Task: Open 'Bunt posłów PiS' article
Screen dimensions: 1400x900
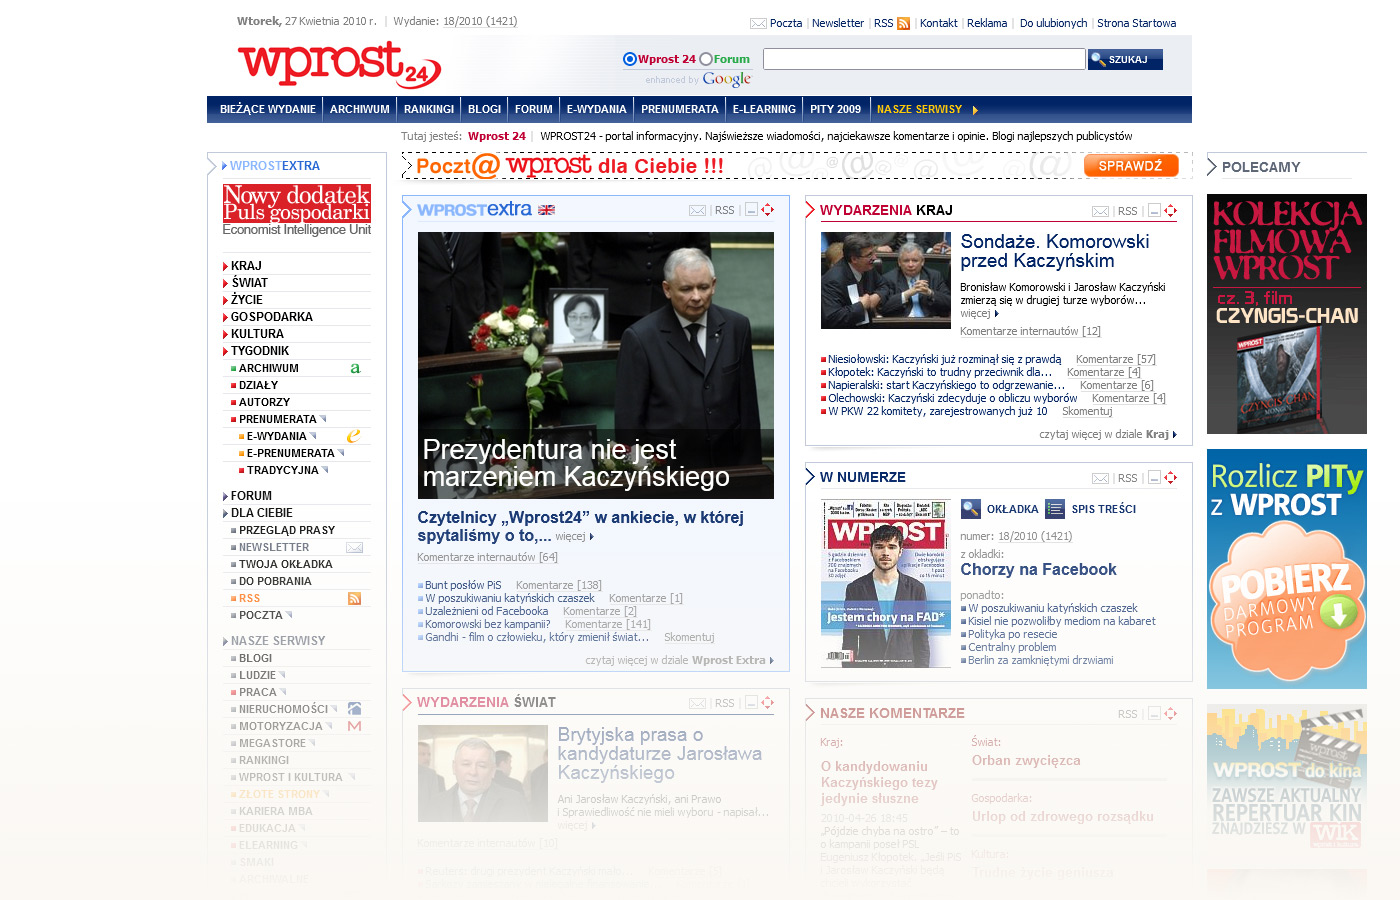Action: click(x=463, y=585)
